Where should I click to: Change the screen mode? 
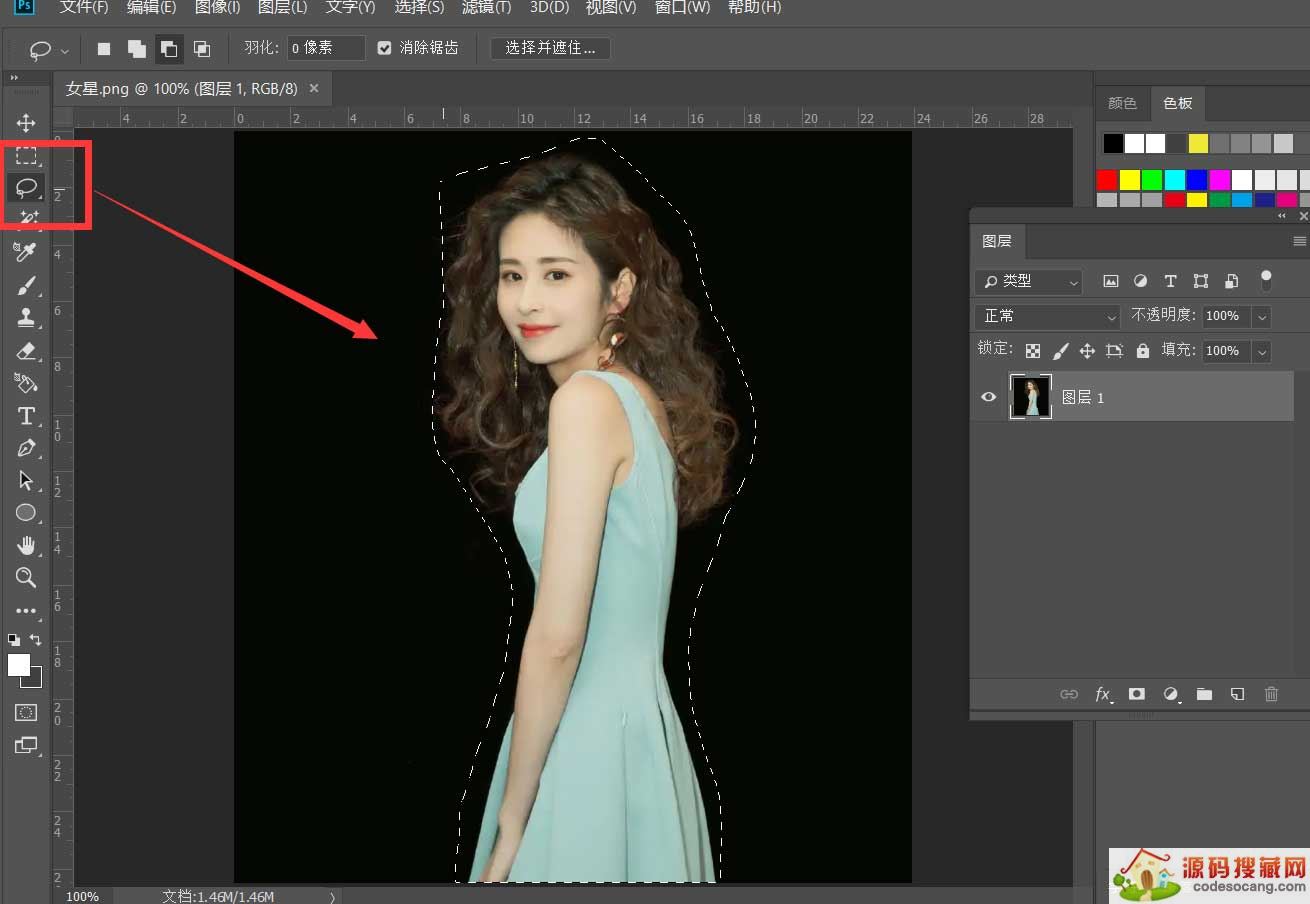tap(26, 745)
